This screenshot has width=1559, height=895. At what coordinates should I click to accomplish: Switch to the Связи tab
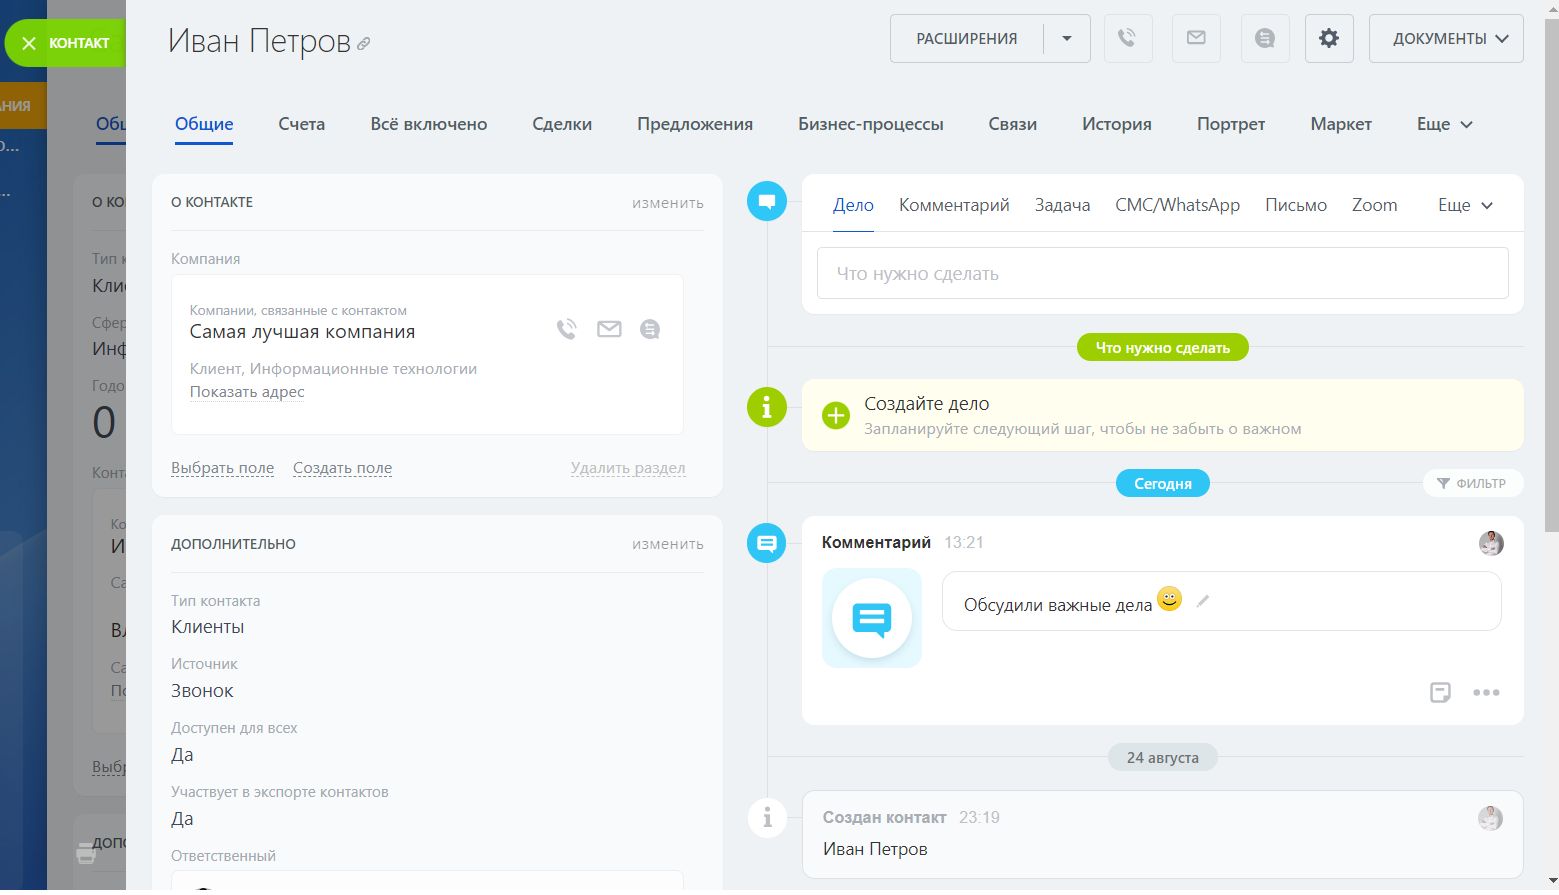coord(1013,124)
